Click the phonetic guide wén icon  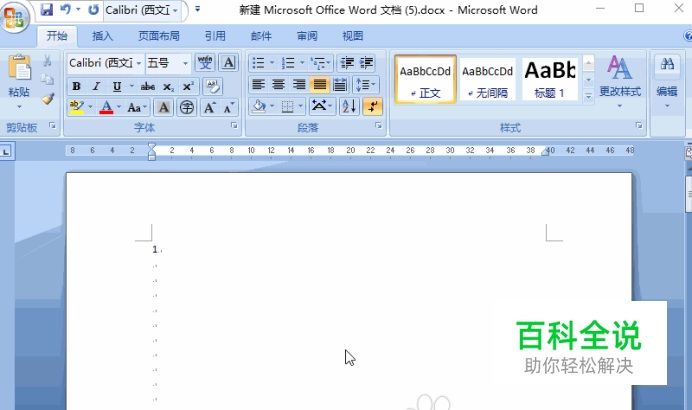click(205, 63)
